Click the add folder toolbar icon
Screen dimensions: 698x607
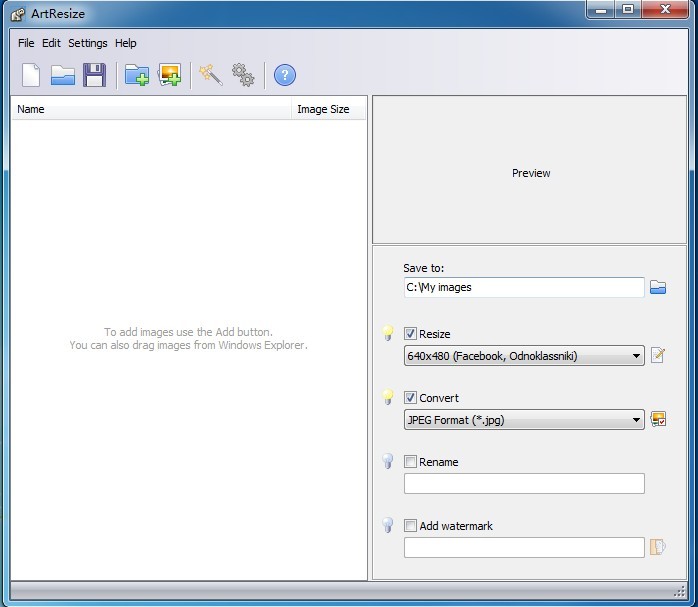137,75
